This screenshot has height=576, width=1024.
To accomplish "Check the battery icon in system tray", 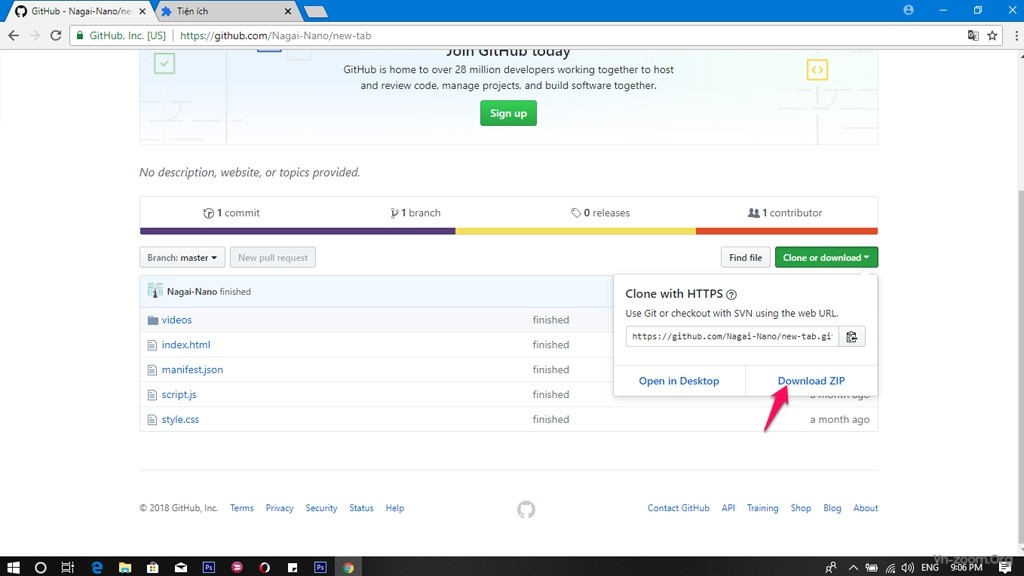I will pos(871,567).
